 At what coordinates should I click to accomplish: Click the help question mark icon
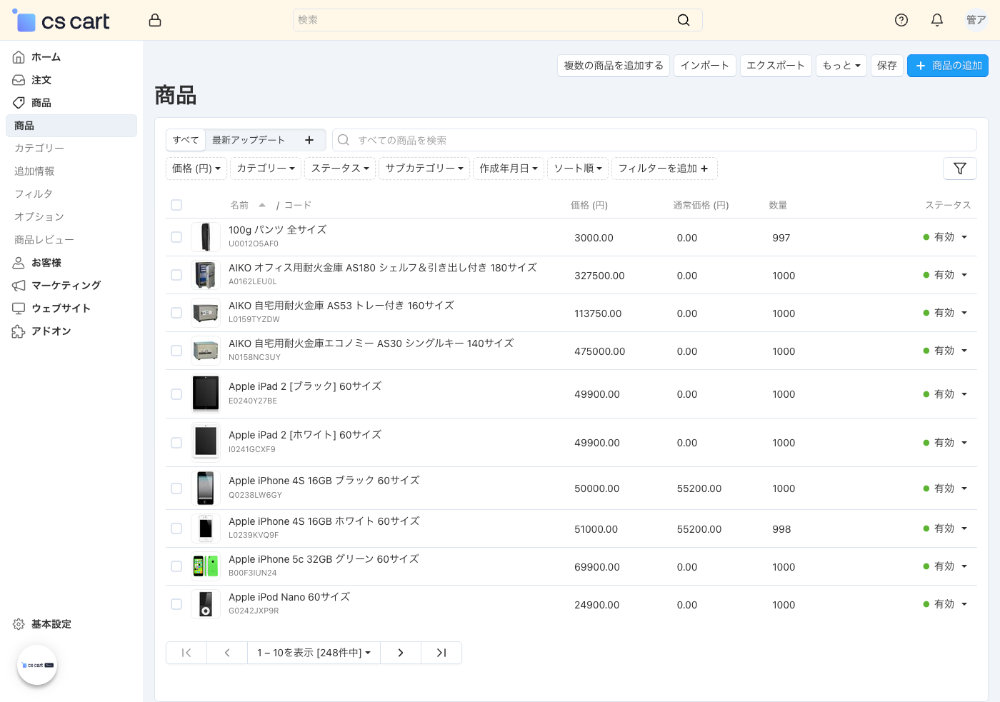click(x=900, y=19)
